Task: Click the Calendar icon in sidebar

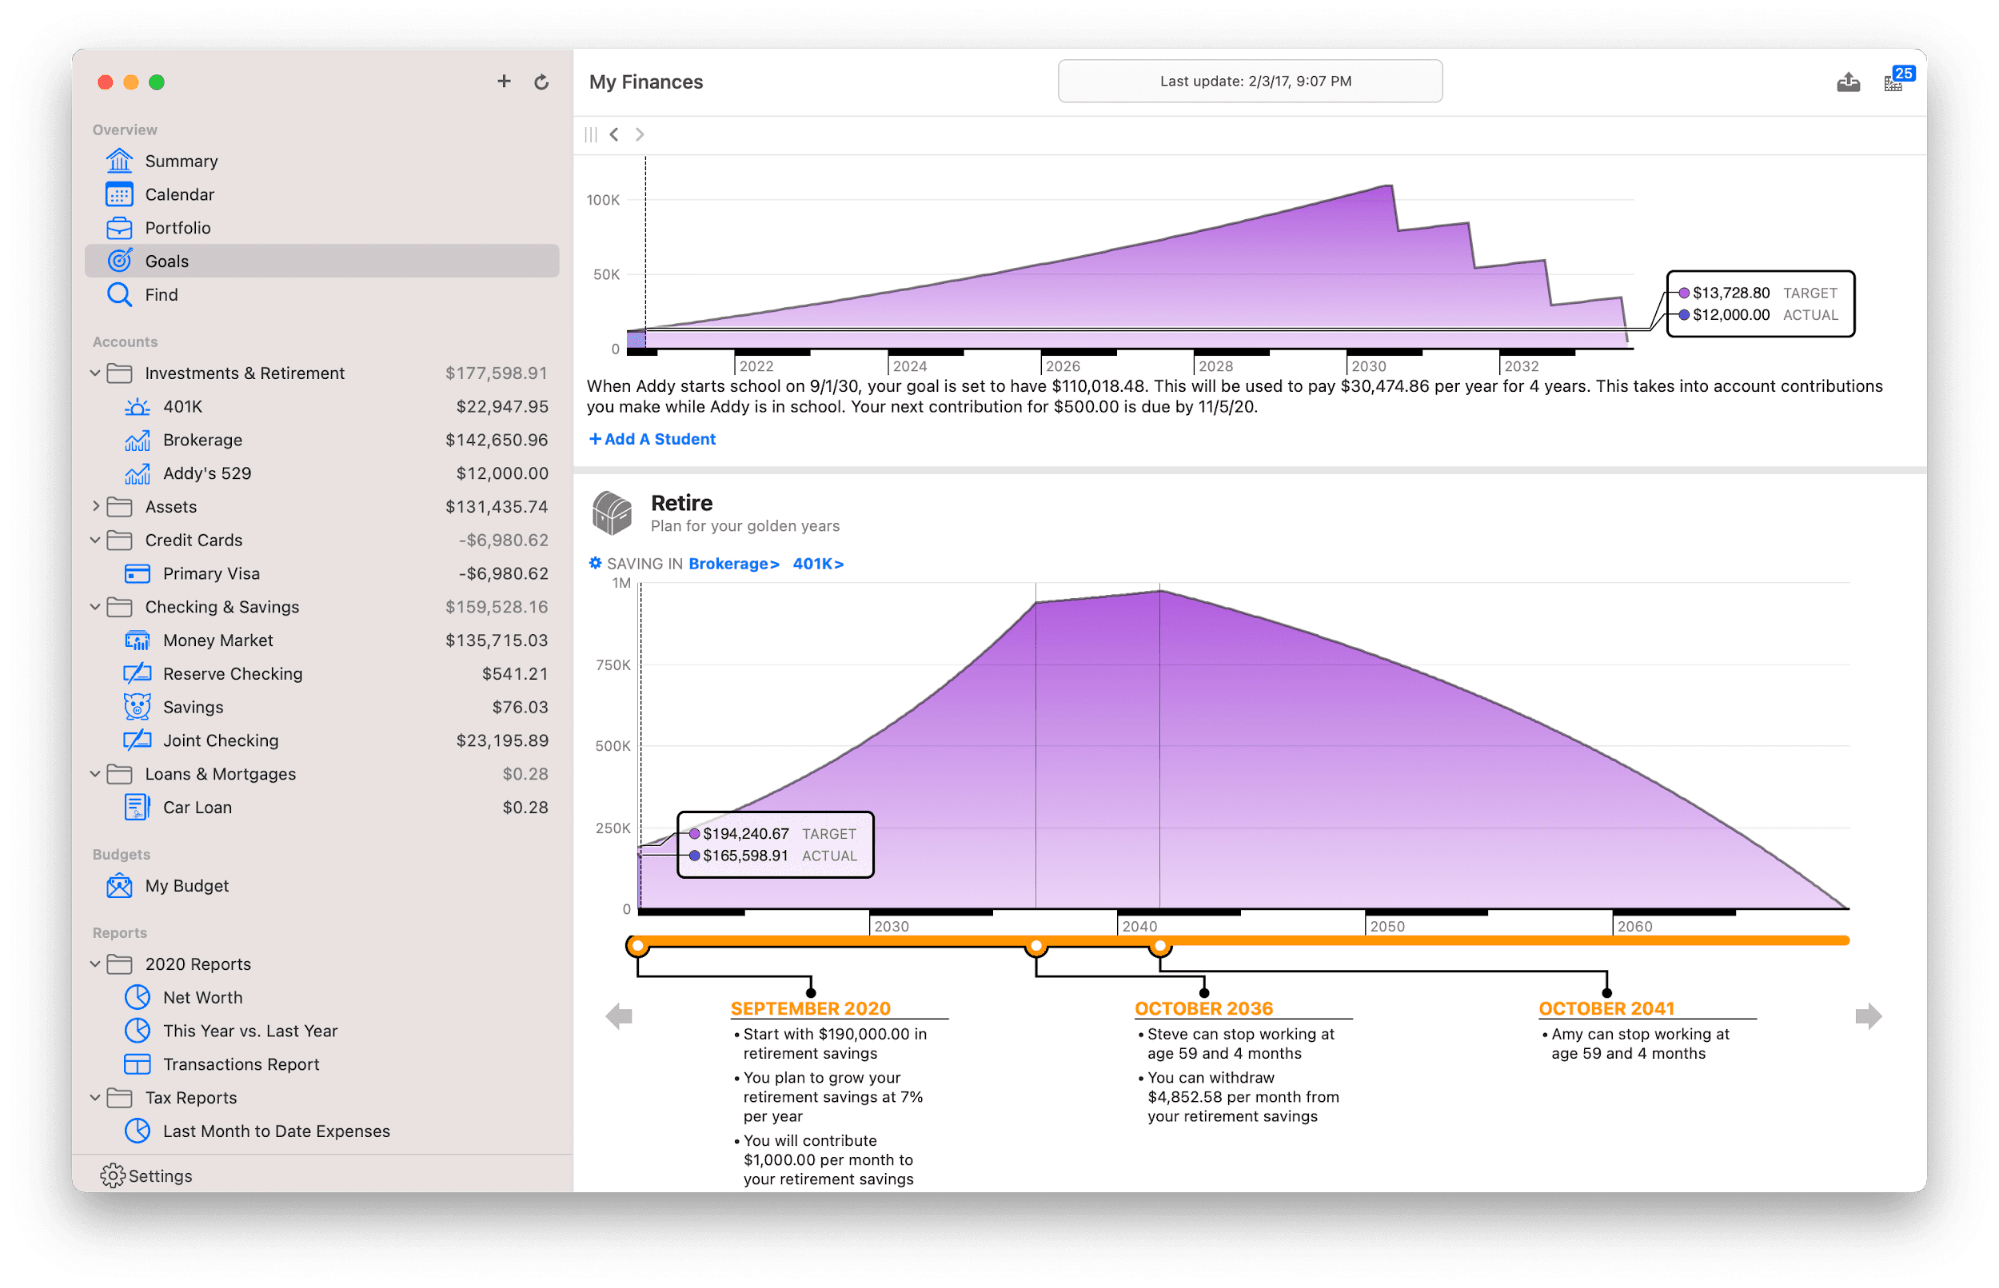Action: pos(119,194)
